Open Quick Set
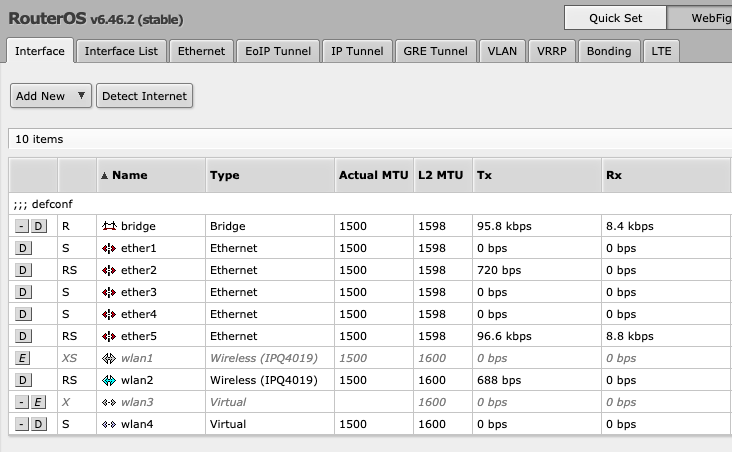Screen dimensions: 732x452 615,18
